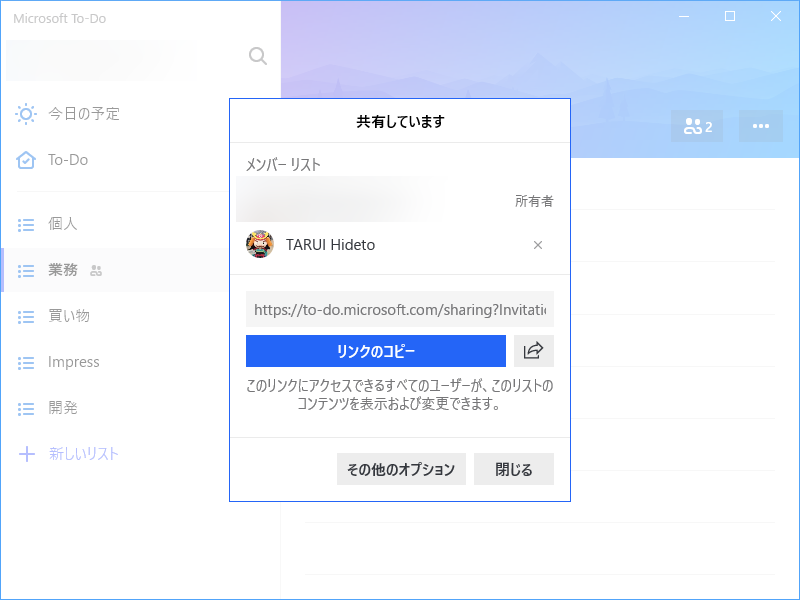Viewport: 800px width, 600px height.
Task: Select the 個人 list icon
Action: click(27, 224)
